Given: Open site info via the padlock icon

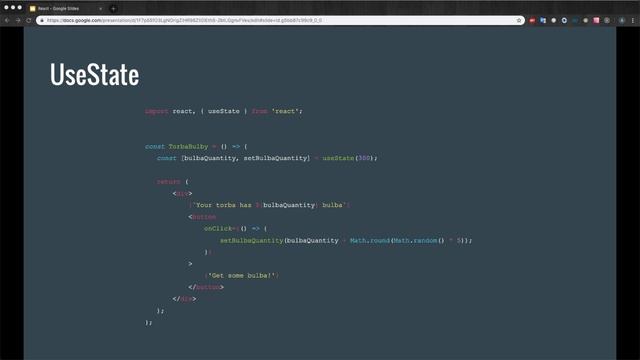Looking at the screenshot, I should (x=42, y=20).
